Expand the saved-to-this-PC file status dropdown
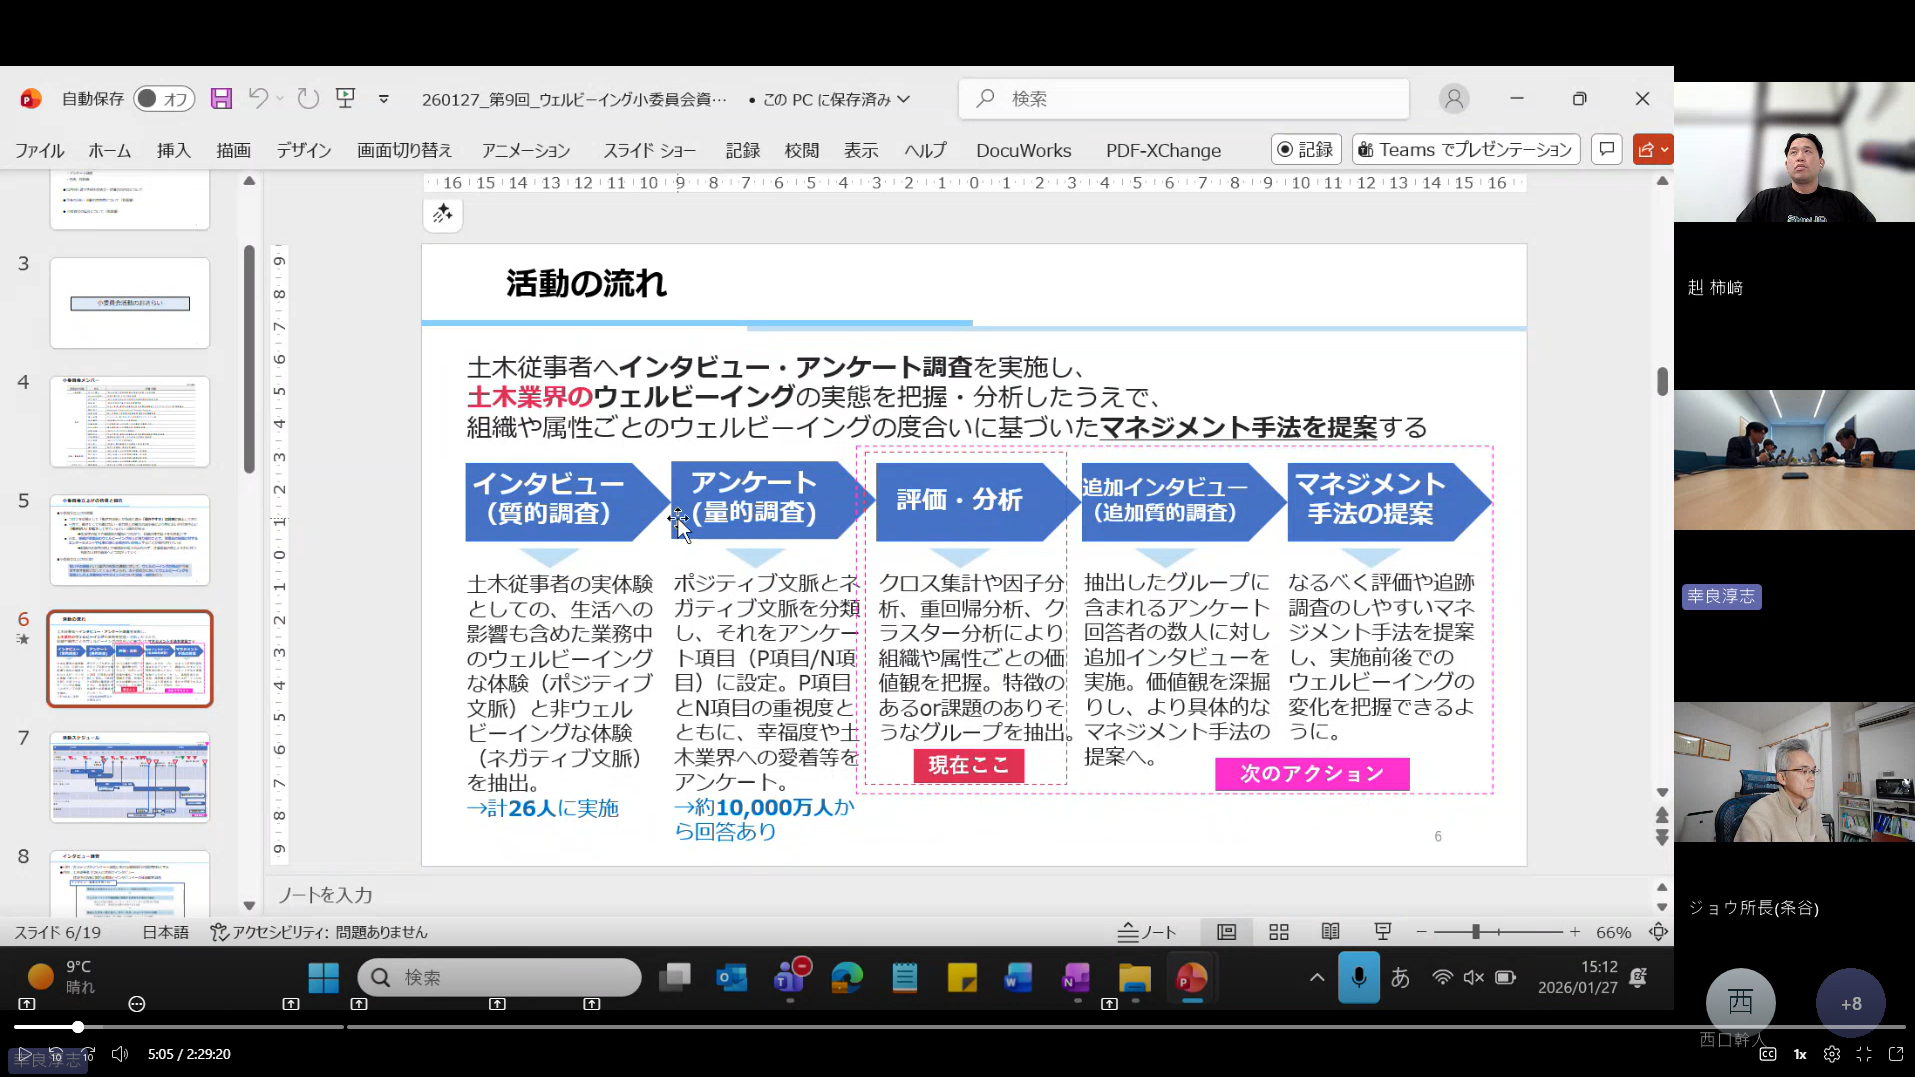The width and height of the screenshot is (1915, 1077). (x=904, y=99)
